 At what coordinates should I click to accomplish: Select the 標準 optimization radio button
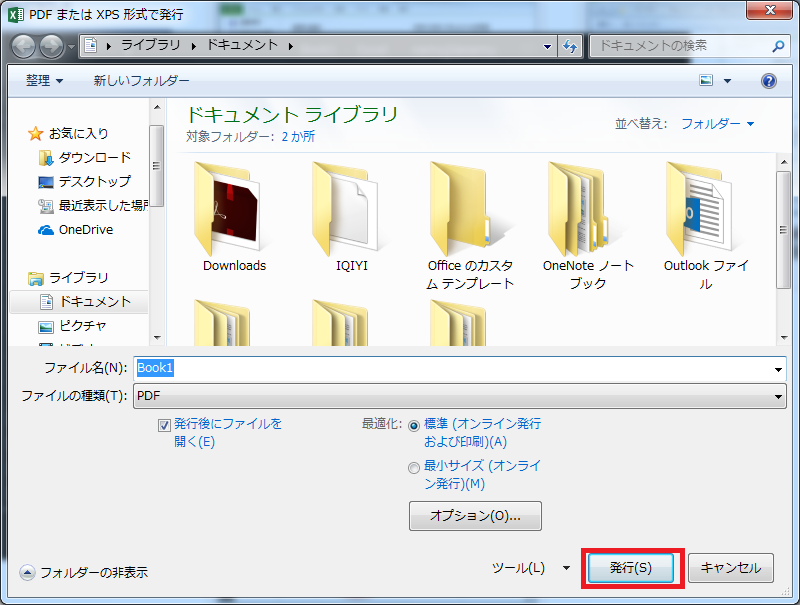[413, 422]
